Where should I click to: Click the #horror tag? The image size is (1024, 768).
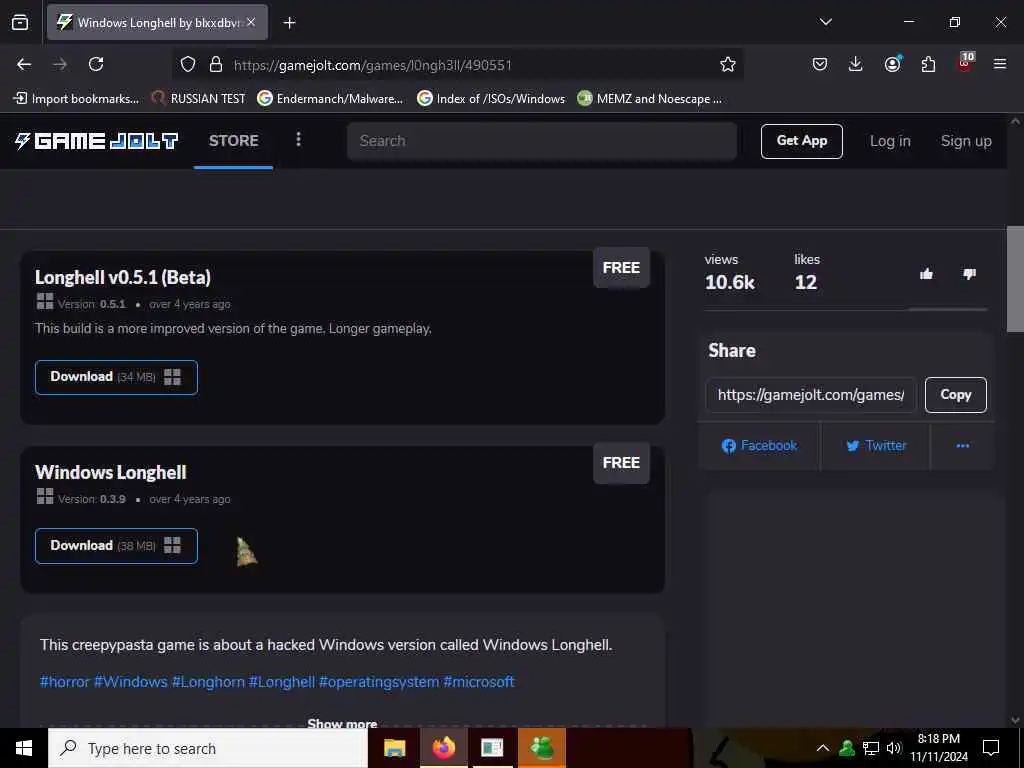pyautogui.click(x=65, y=682)
